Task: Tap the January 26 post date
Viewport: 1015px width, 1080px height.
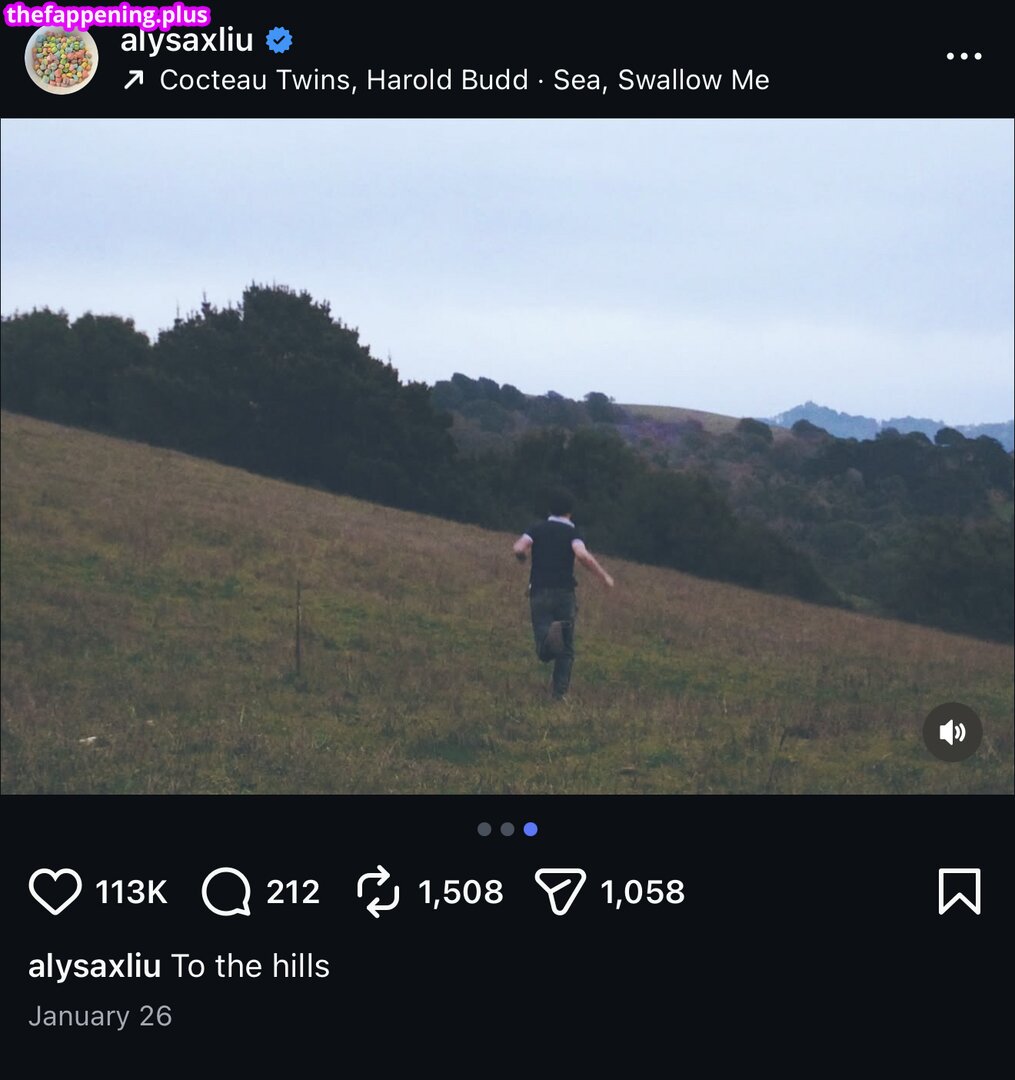Action: (100, 1016)
